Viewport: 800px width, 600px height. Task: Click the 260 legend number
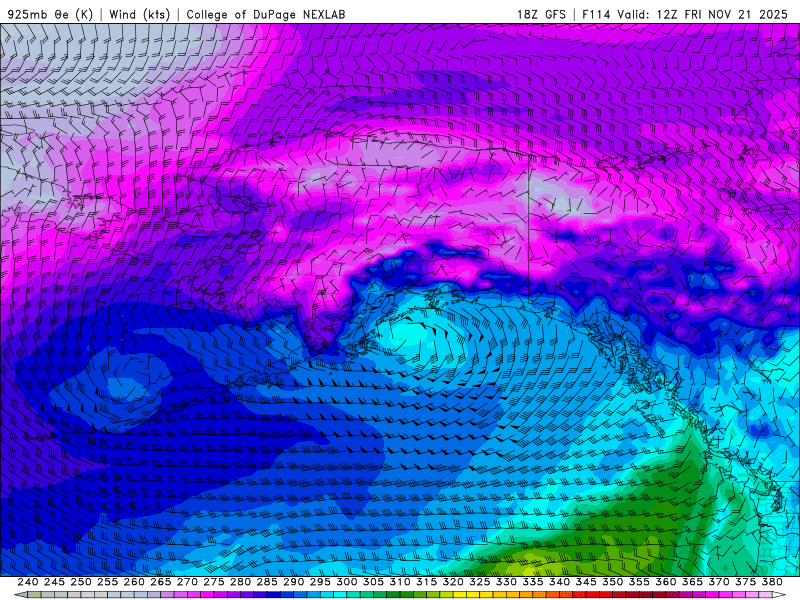[134, 582]
